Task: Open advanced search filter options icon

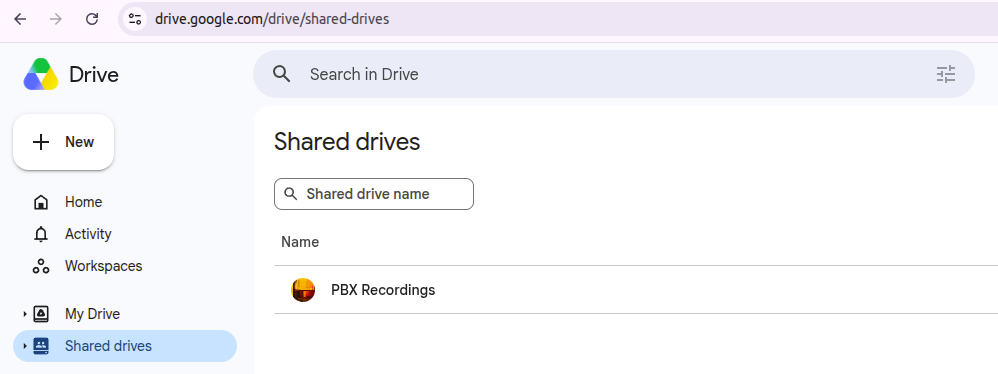Action: (x=946, y=74)
